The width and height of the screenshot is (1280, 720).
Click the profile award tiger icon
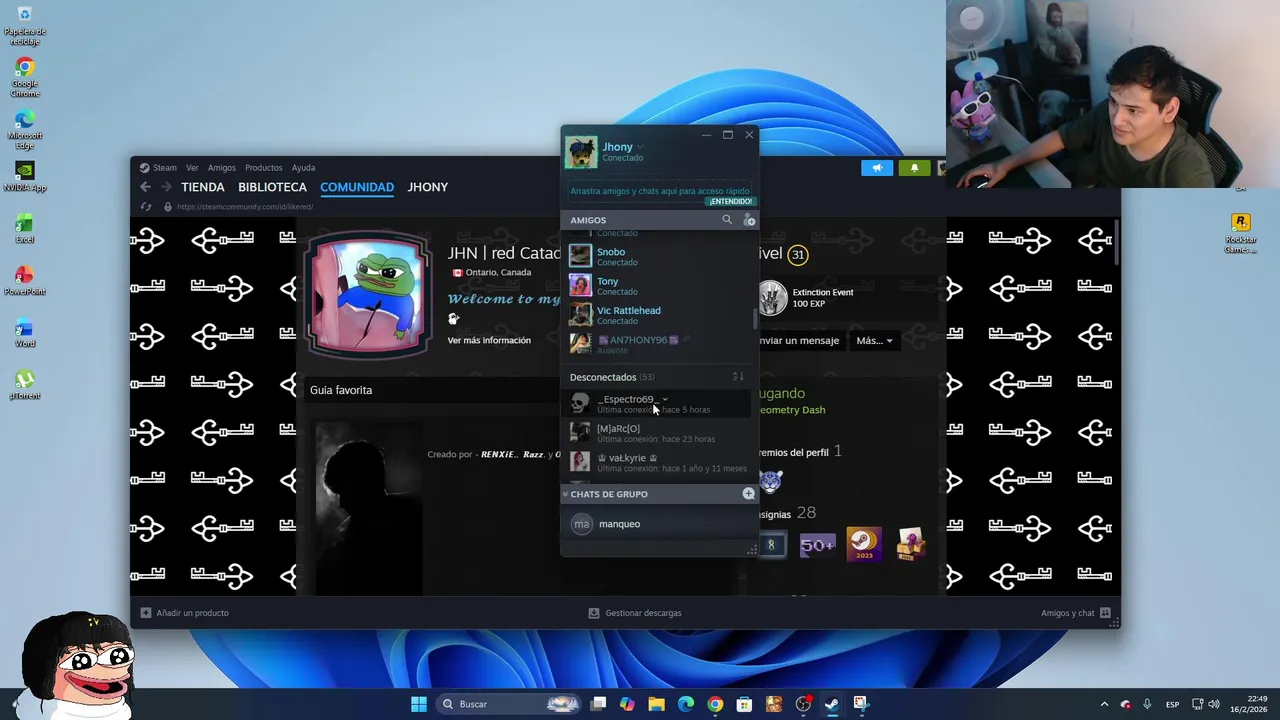click(x=770, y=482)
